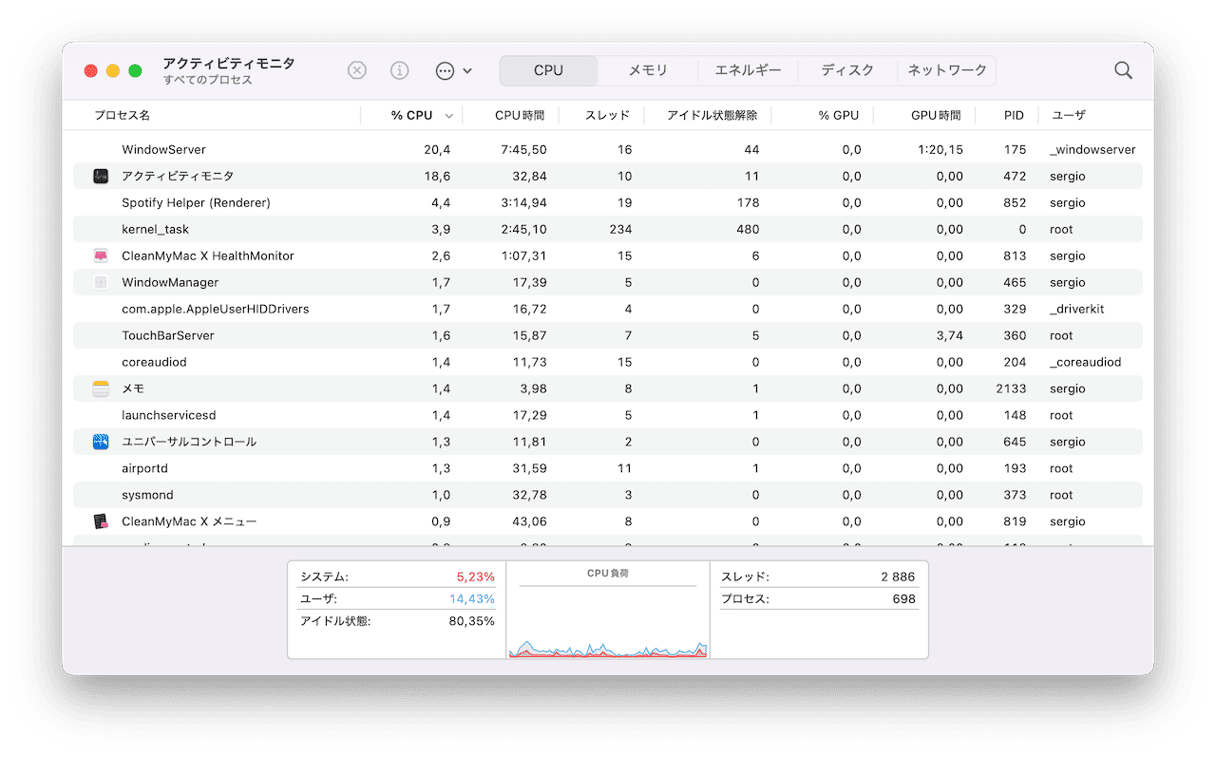Switch to the メモリ tab
This screenshot has height=757, width=1216.
coord(648,70)
